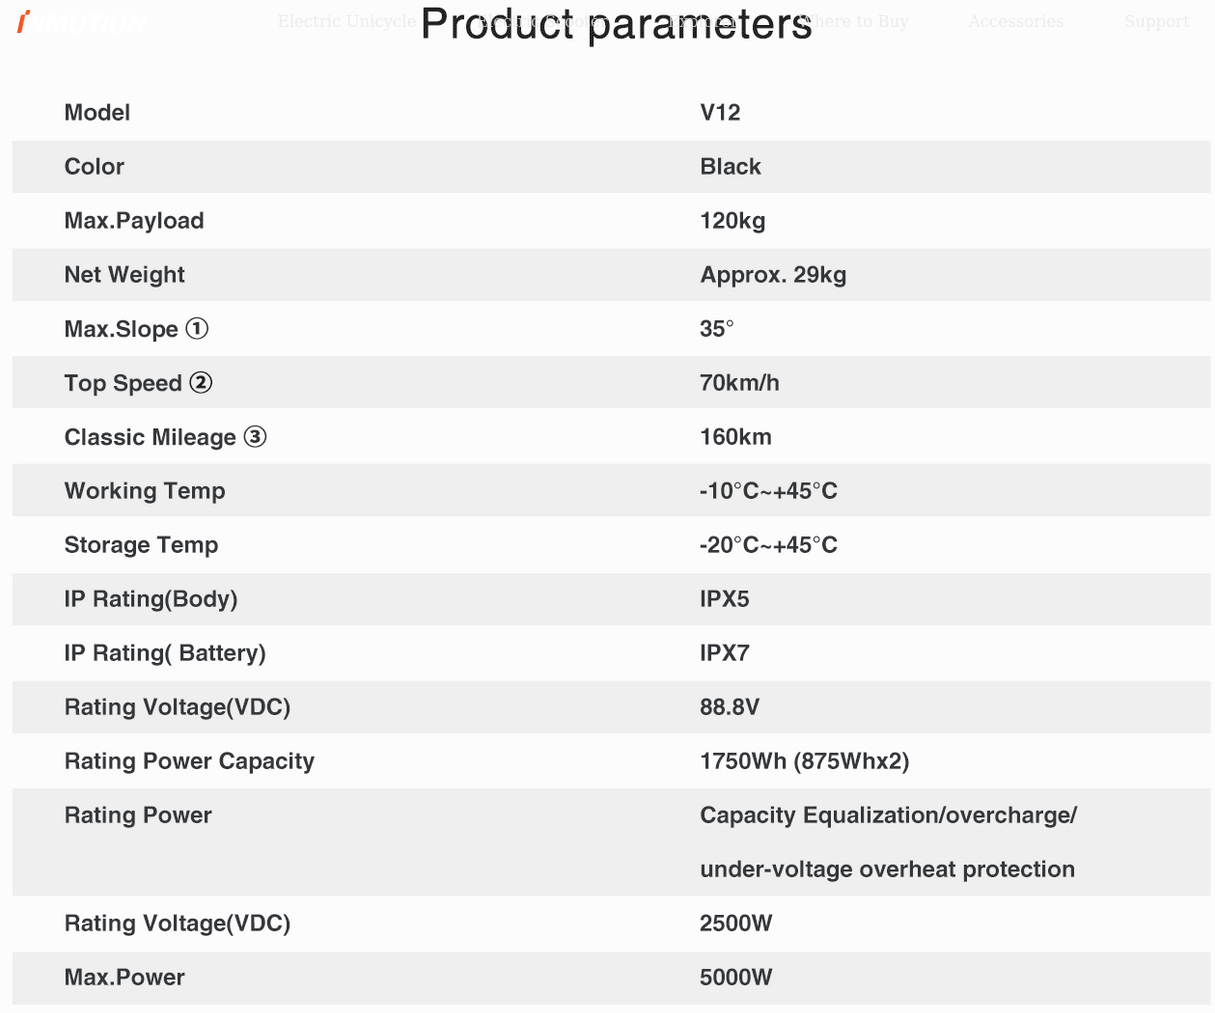
Task: Click the circled 2 footnote beside Top Speed
Action: (201, 382)
